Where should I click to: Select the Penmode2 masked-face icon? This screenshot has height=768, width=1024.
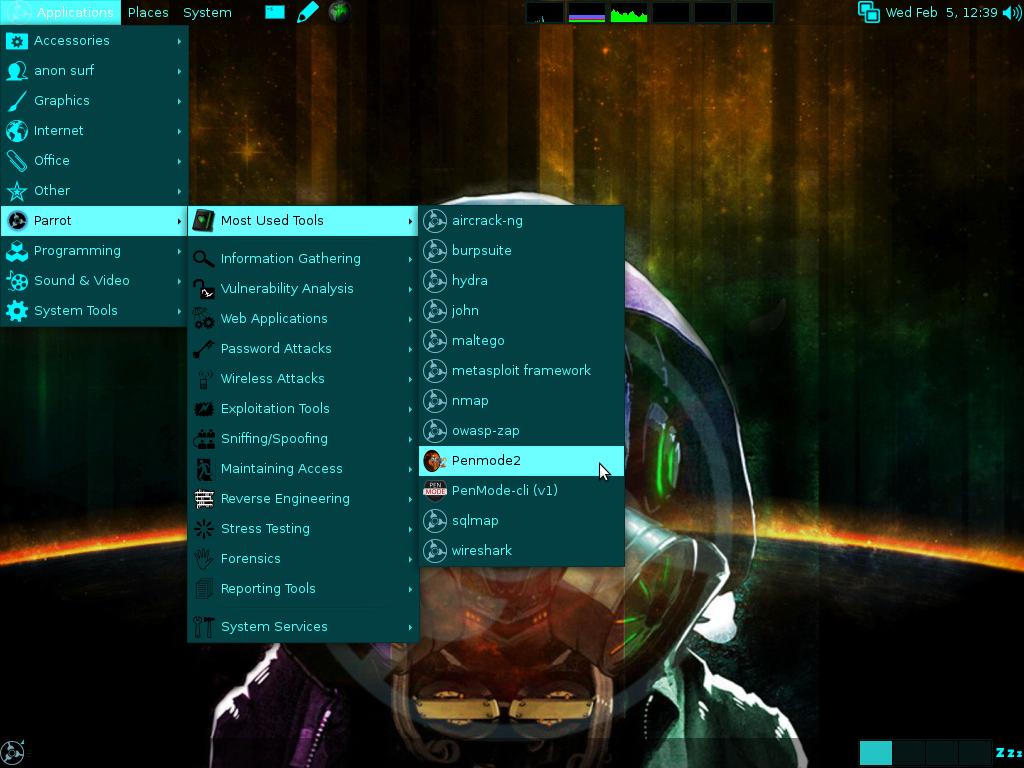click(434, 461)
